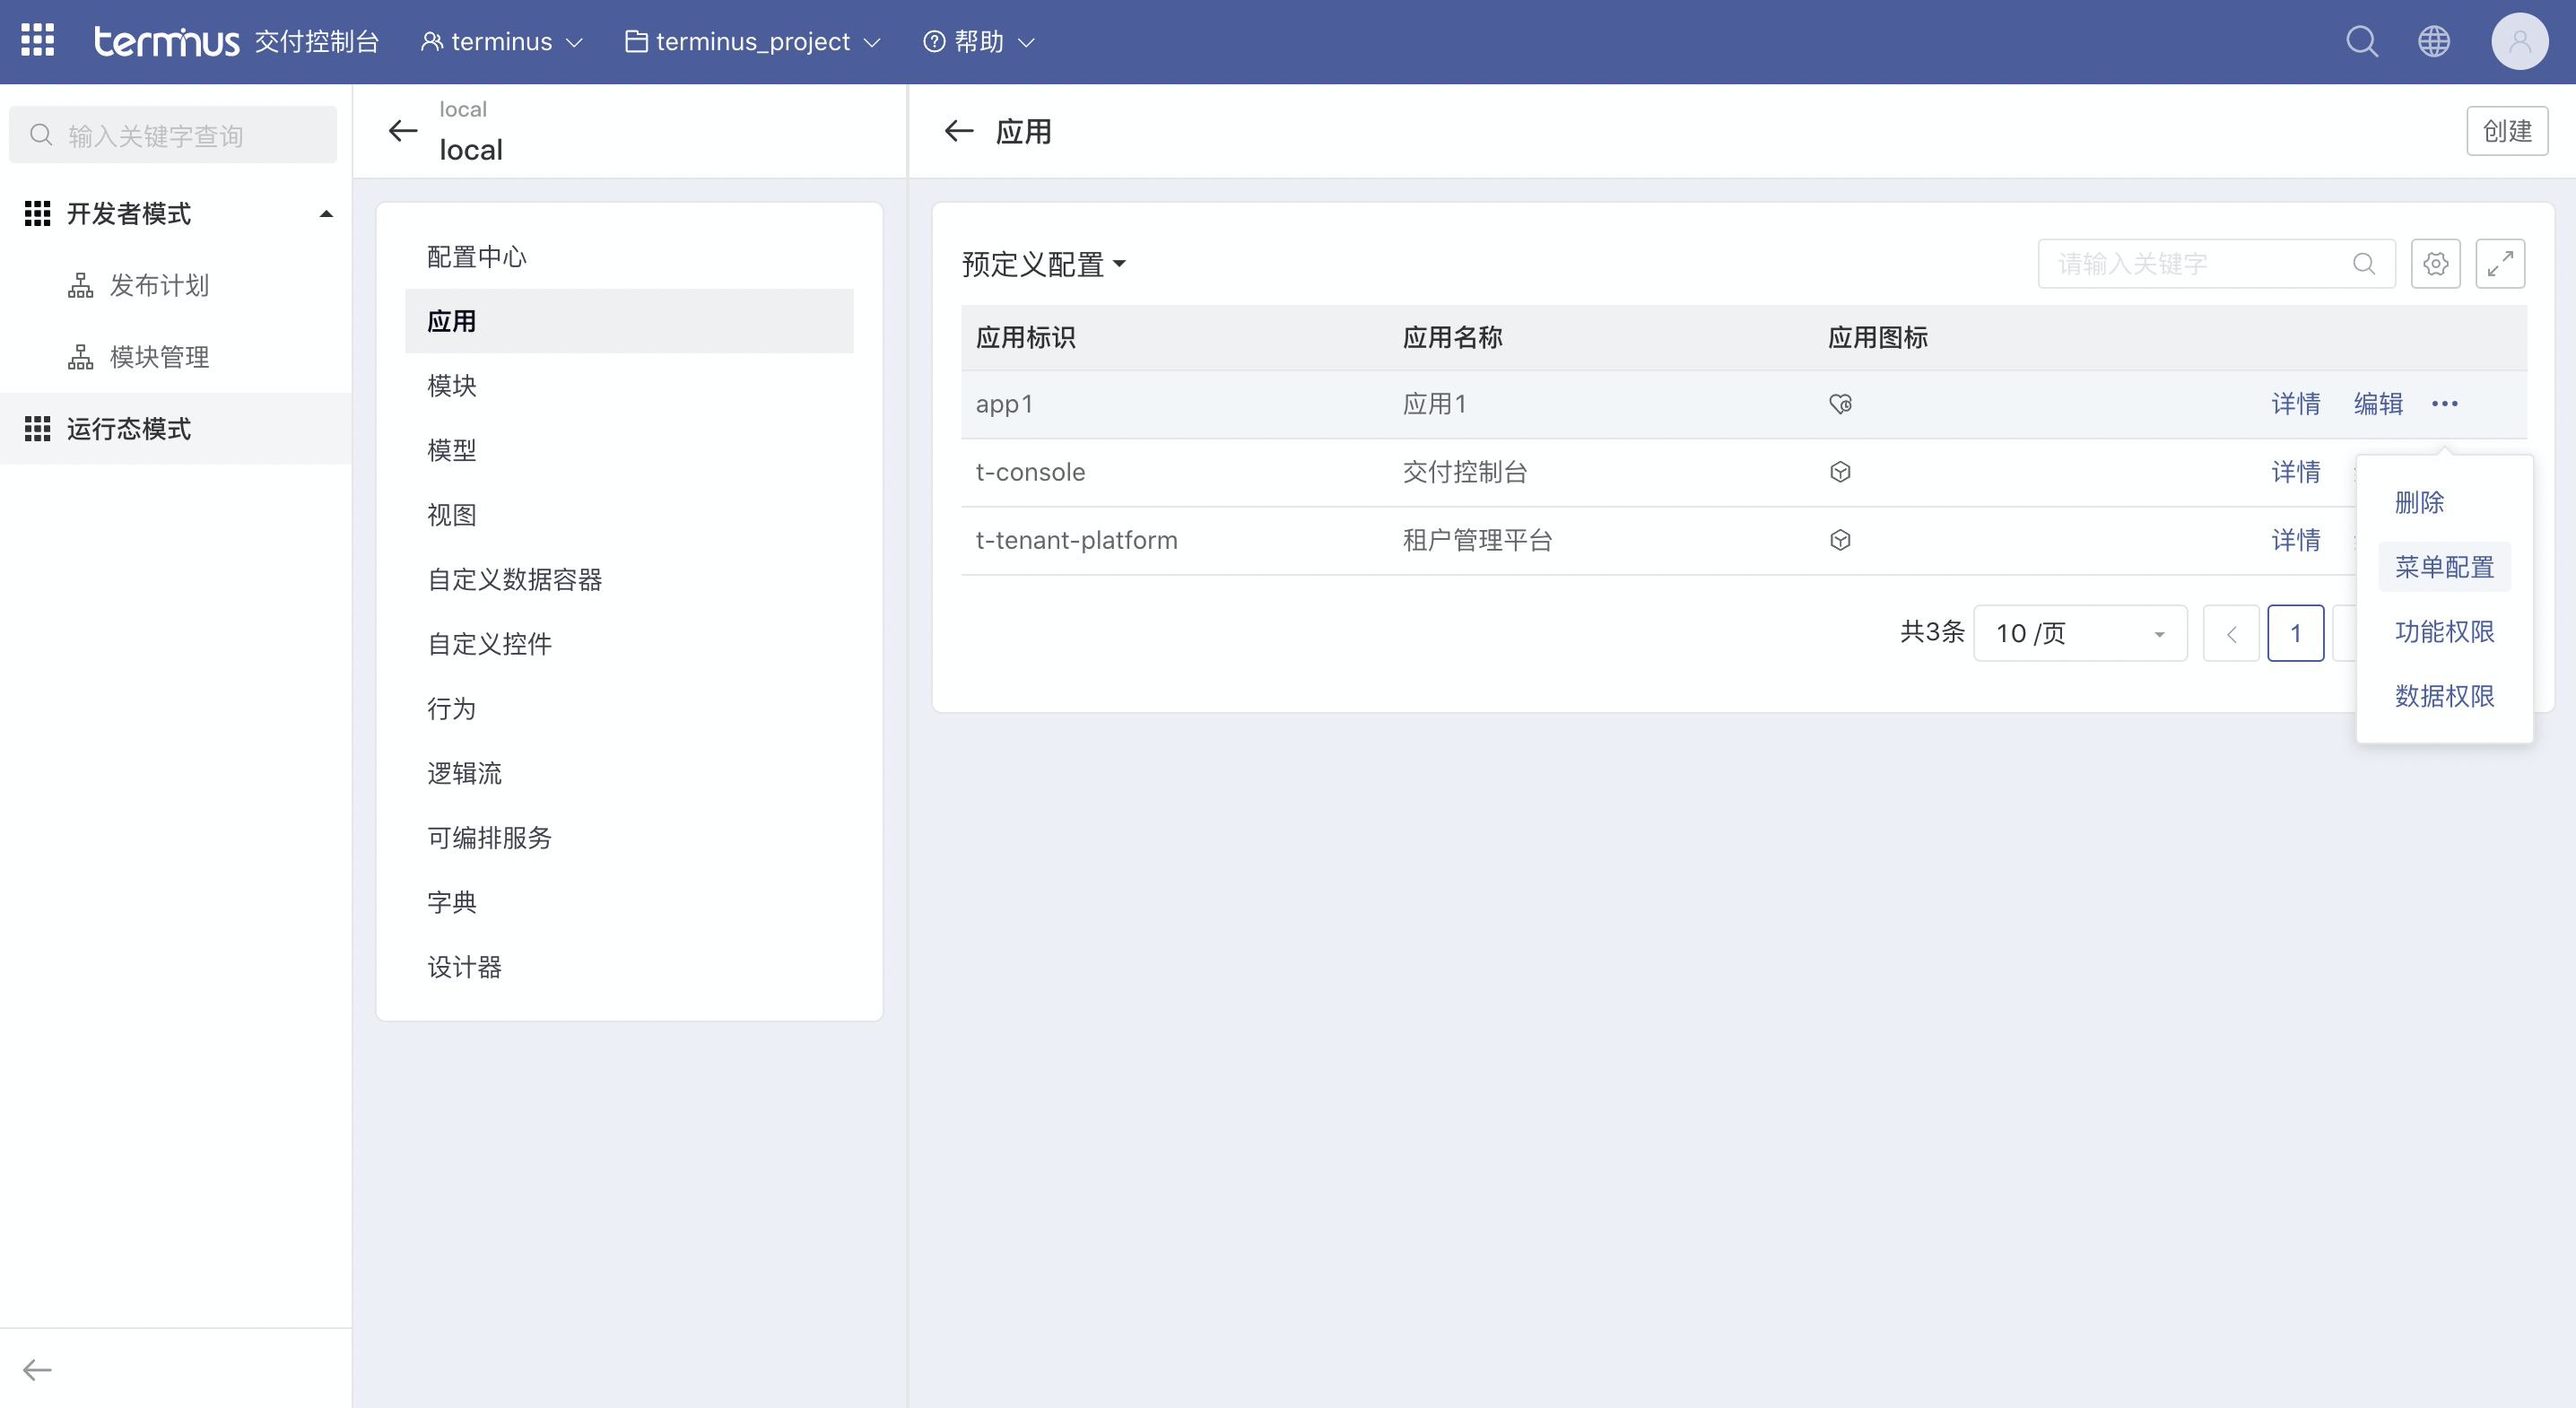The image size is (2576, 1408).
Task: Click the back arrow beside local
Action: (402, 131)
